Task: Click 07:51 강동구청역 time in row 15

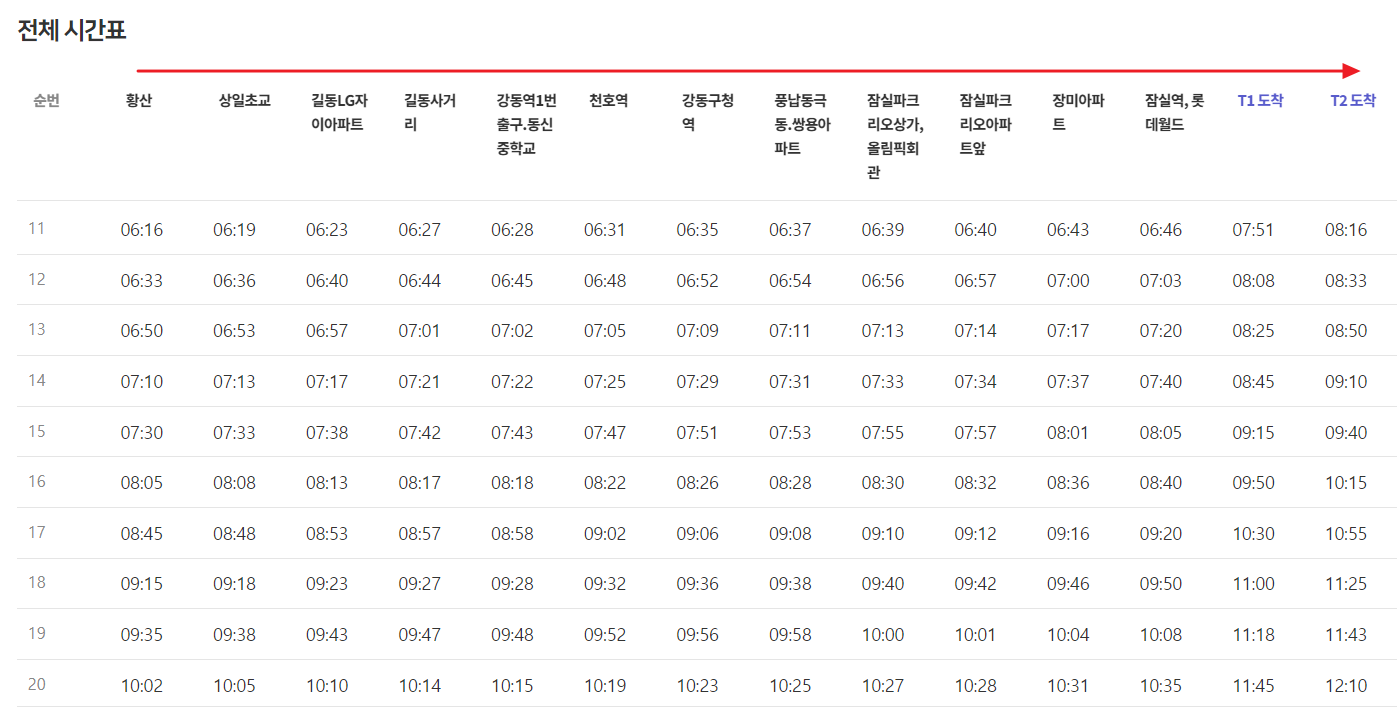Action: (697, 433)
